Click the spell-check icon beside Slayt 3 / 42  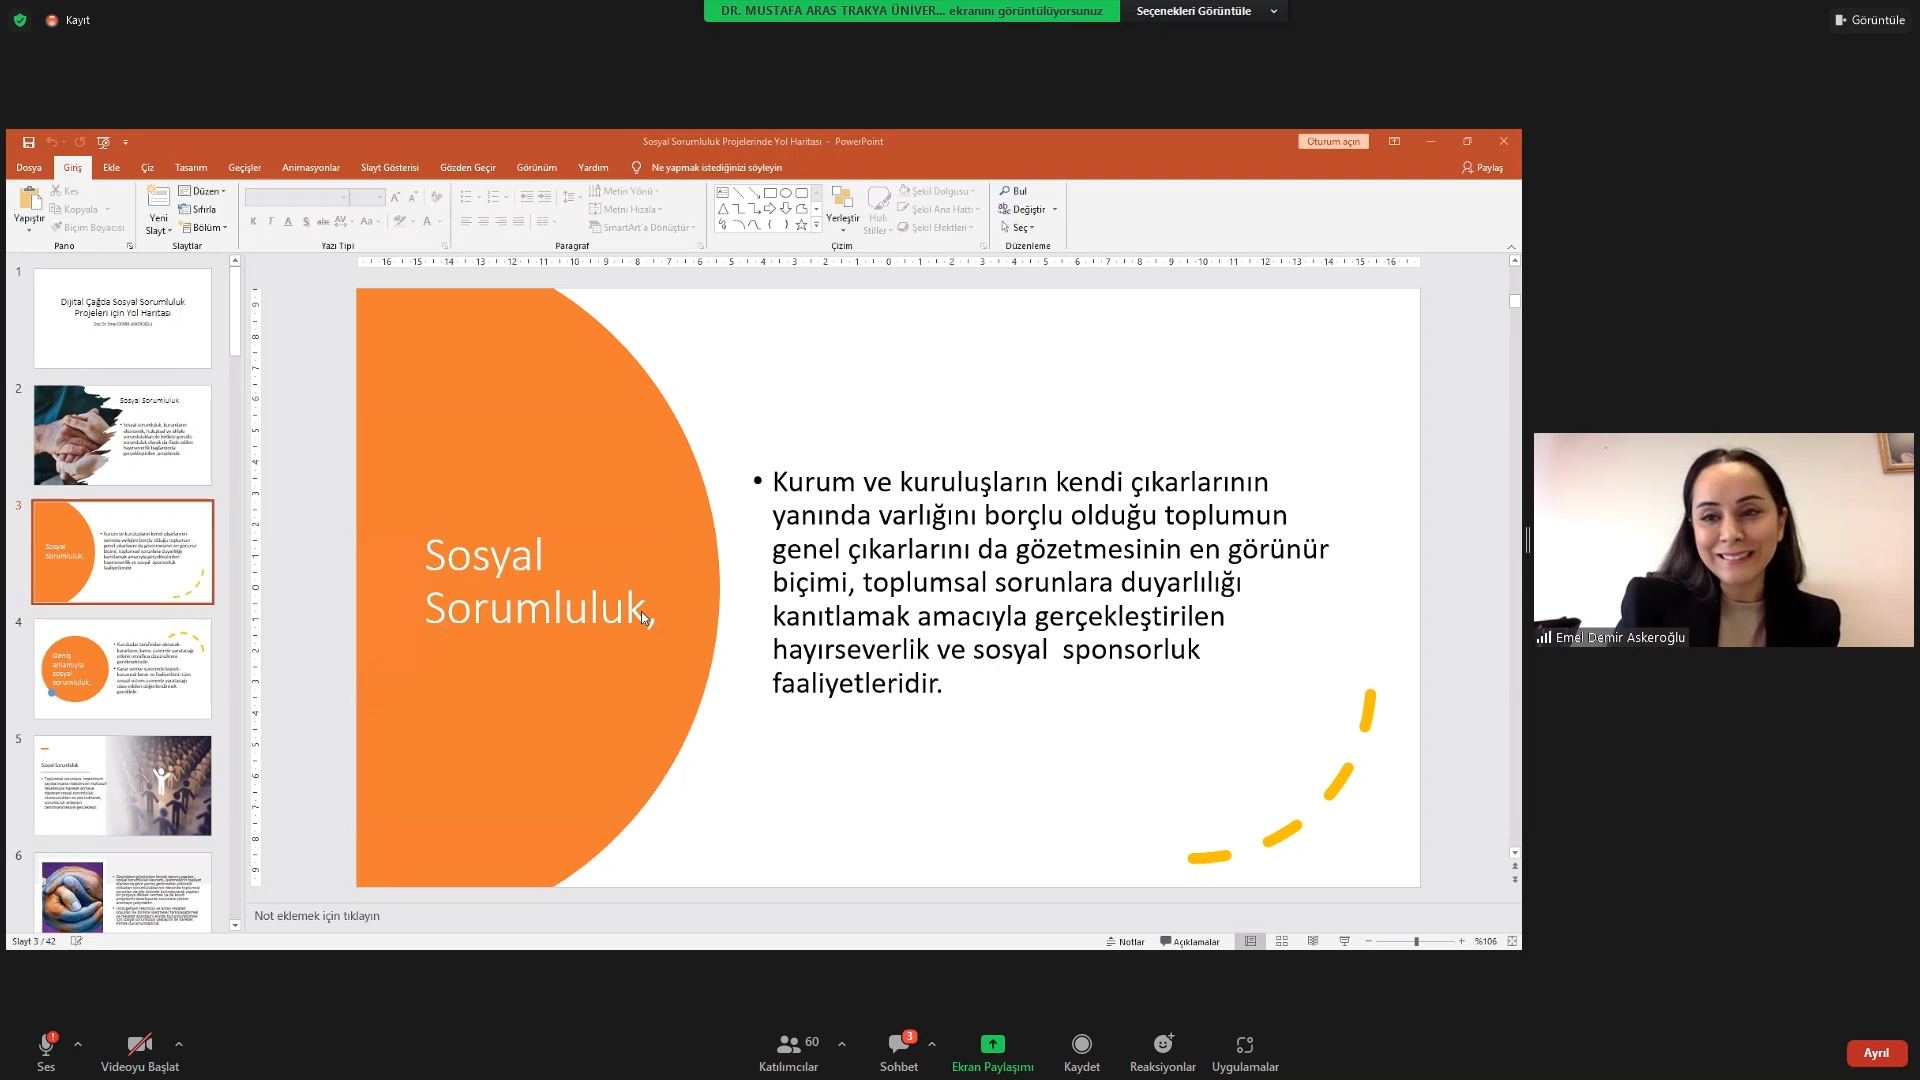click(76, 941)
